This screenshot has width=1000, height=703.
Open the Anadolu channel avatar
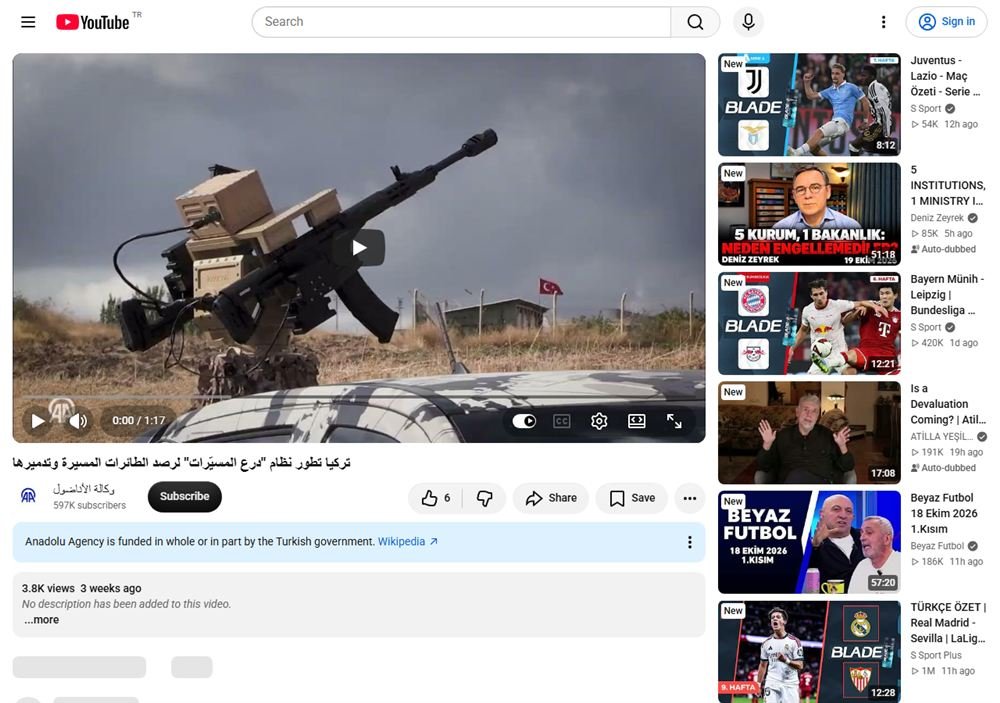pyautogui.click(x=29, y=496)
